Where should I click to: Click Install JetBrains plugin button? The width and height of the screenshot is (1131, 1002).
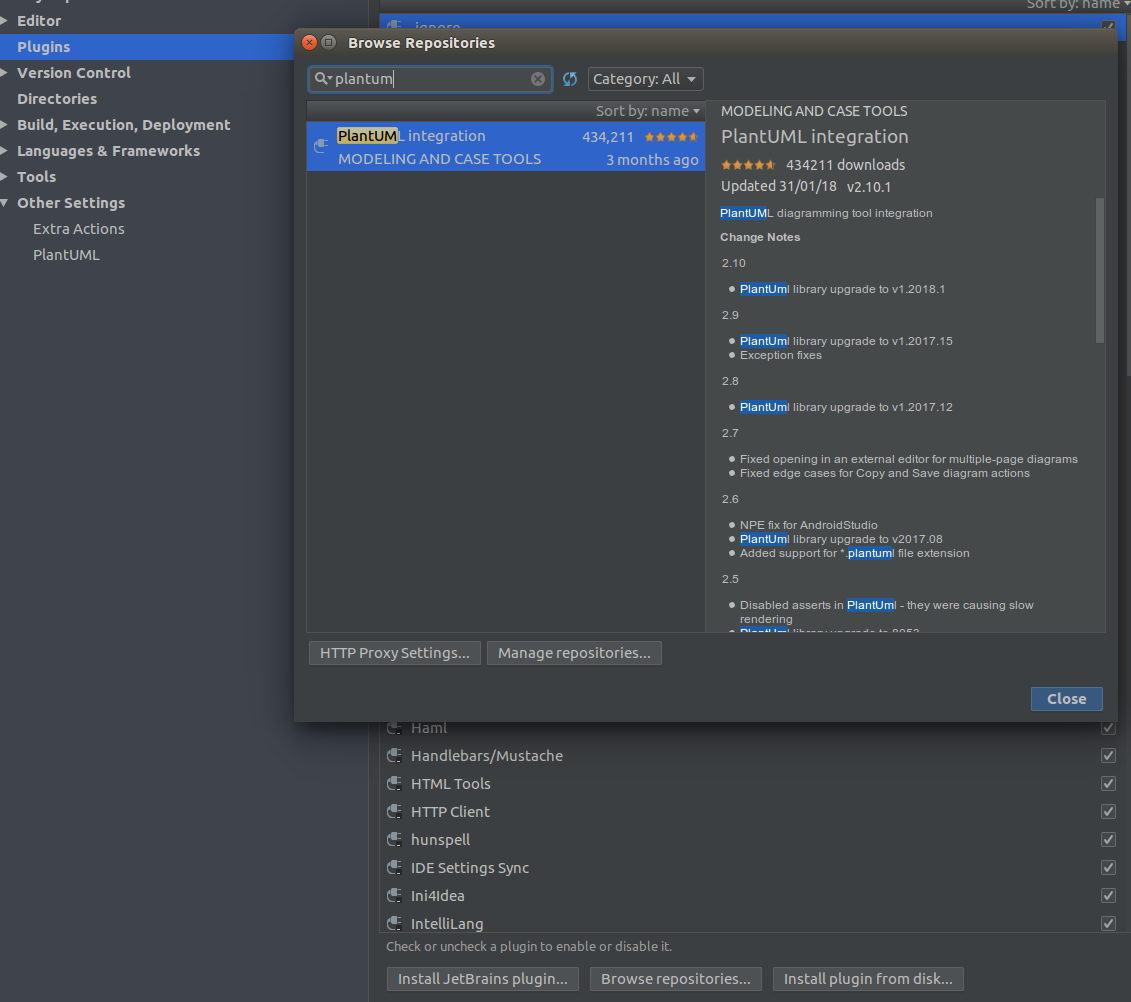point(483,979)
